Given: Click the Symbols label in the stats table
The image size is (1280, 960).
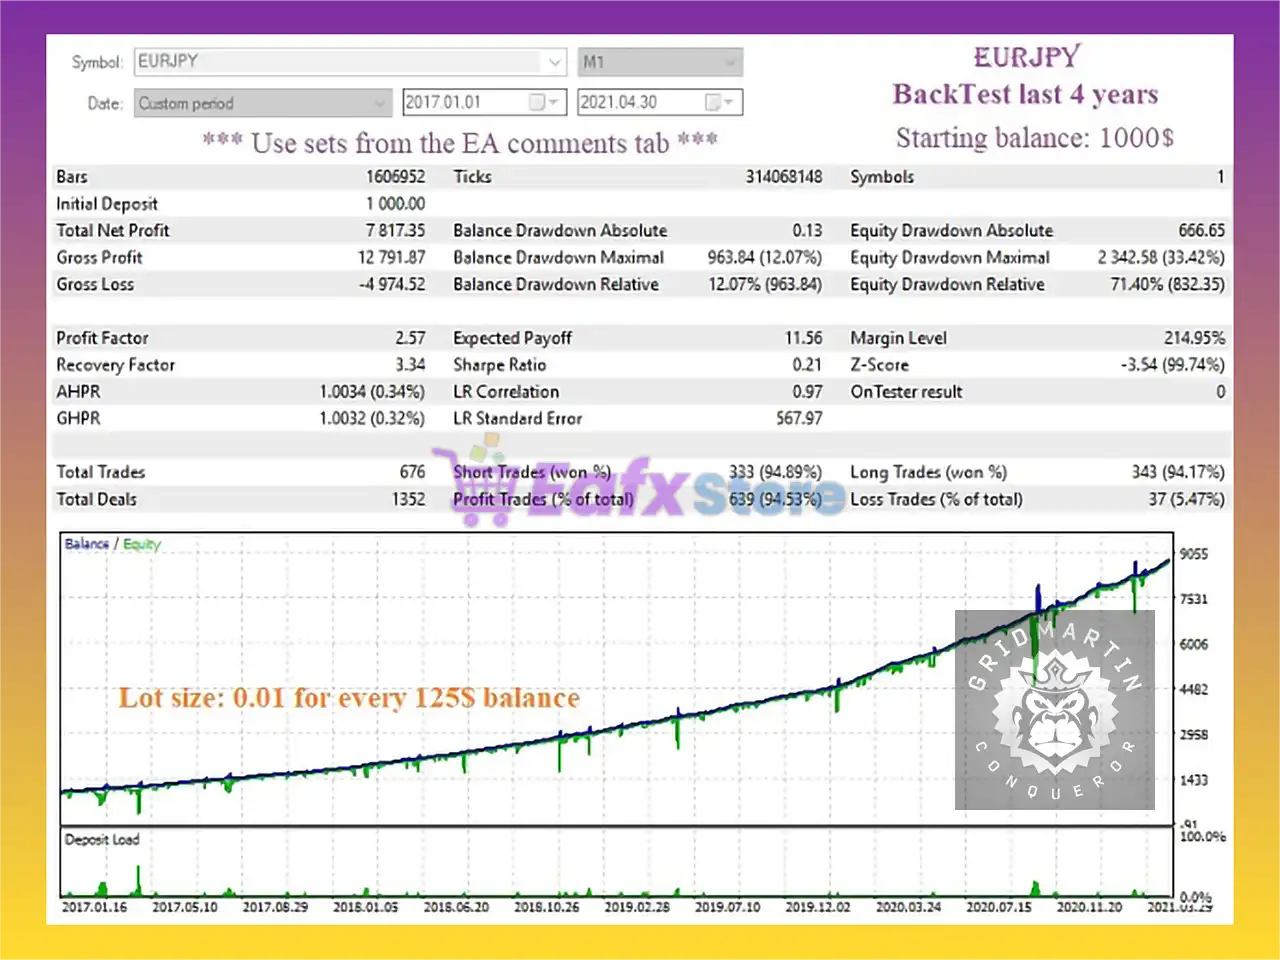Looking at the screenshot, I should coord(882,177).
